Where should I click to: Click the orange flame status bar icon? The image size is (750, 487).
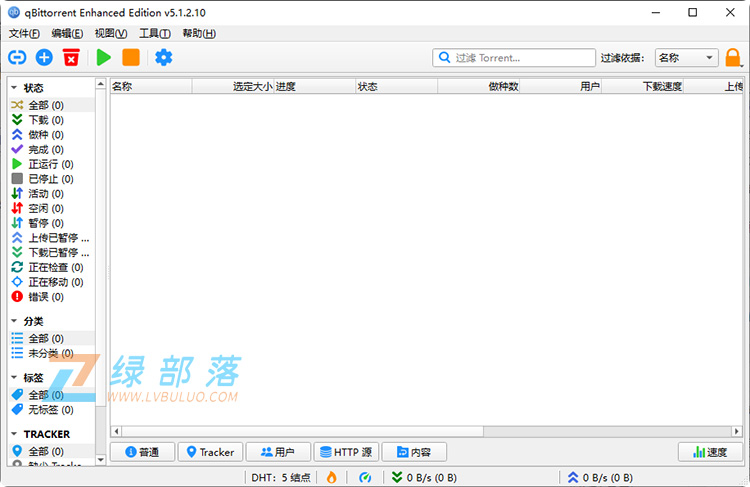[331, 477]
